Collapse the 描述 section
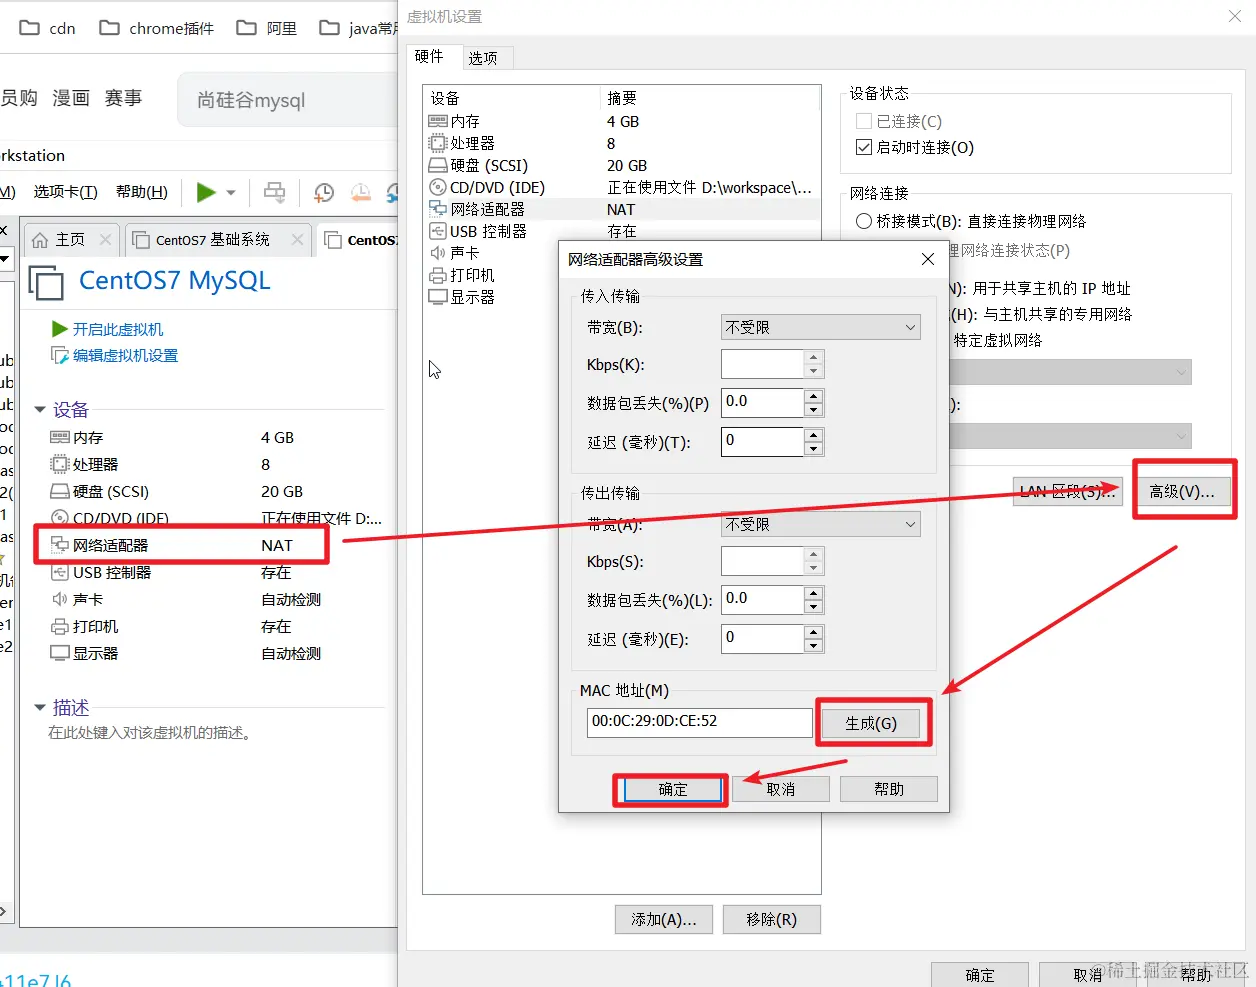The width and height of the screenshot is (1256, 987). coord(40,708)
